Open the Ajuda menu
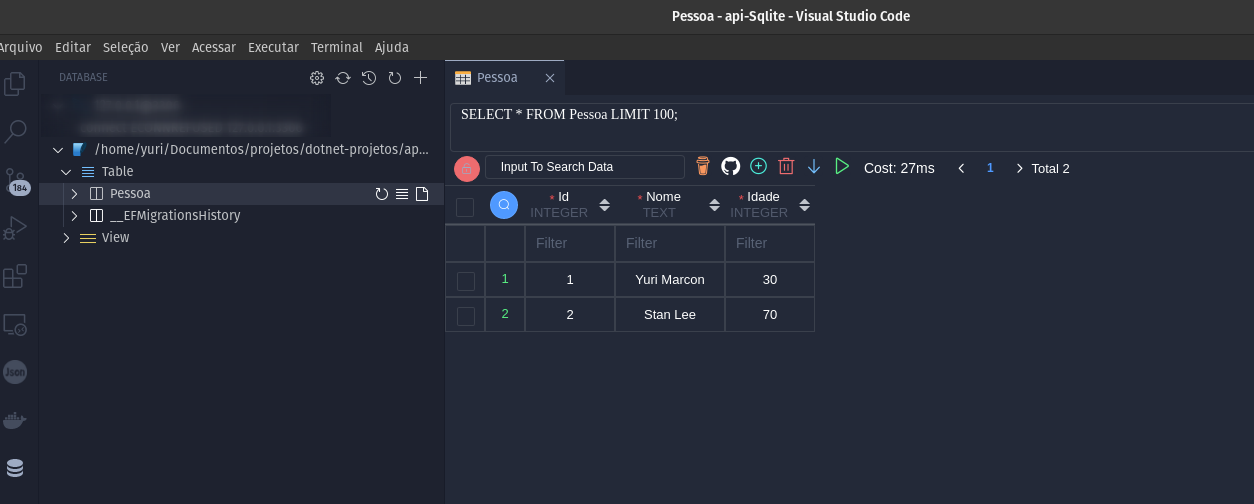 point(392,47)
